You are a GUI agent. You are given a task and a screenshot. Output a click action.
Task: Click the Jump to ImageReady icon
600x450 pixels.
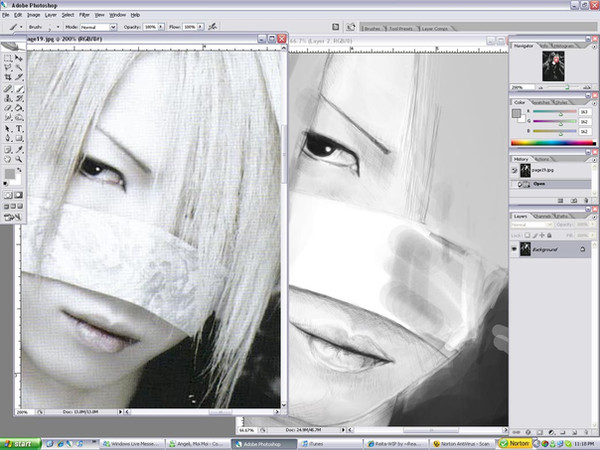[13, 217]
